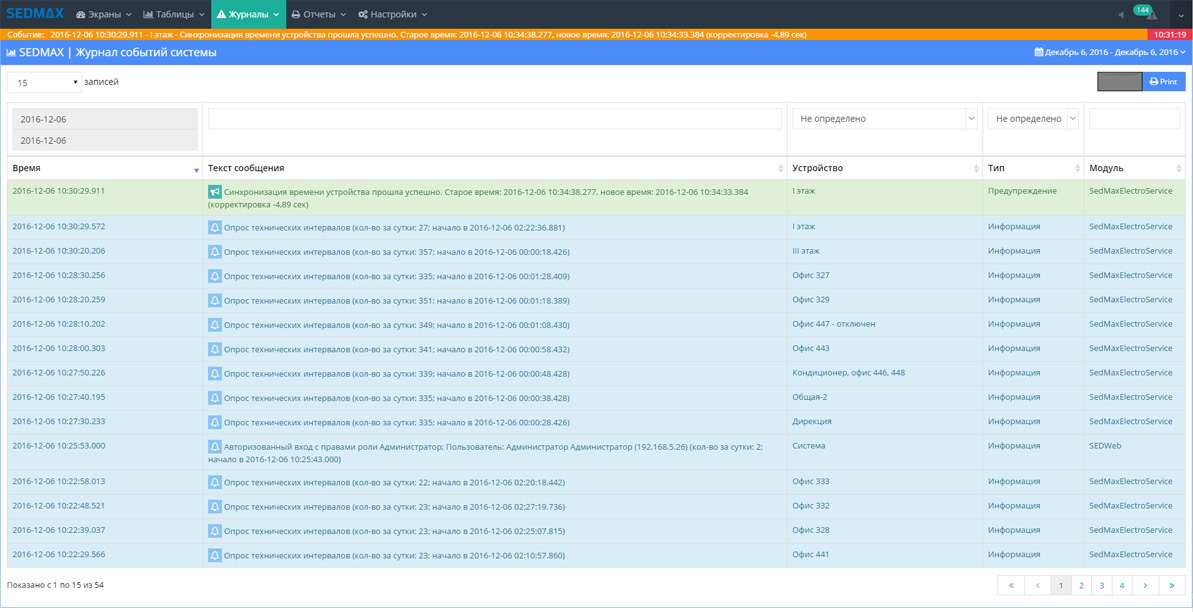Click the megaphone icon in the first row
1193x612 pixels.
pos(214,191)
